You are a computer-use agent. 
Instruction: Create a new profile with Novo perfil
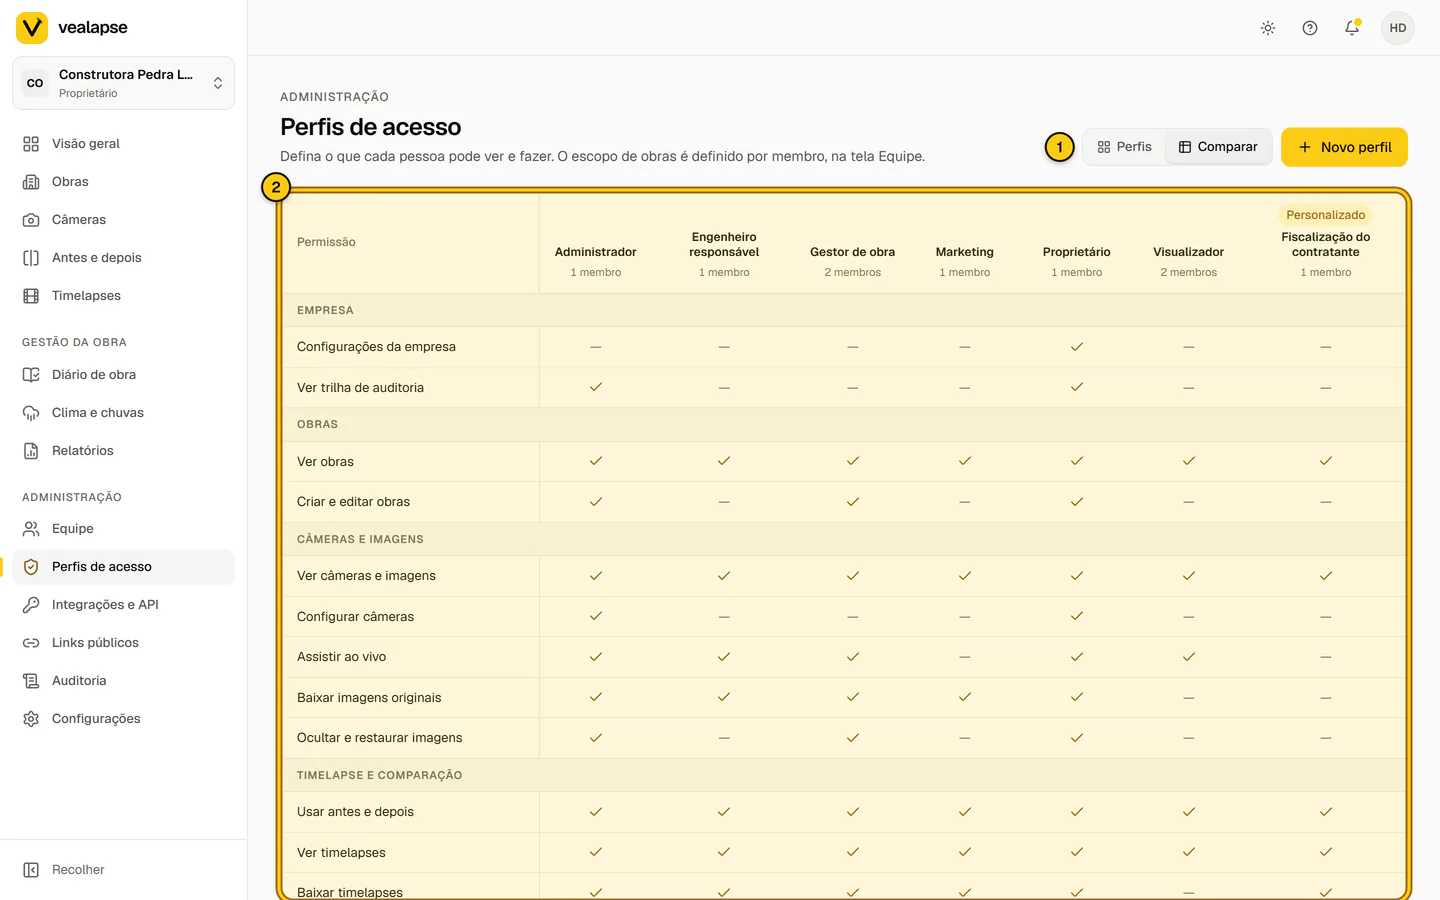1344,147
